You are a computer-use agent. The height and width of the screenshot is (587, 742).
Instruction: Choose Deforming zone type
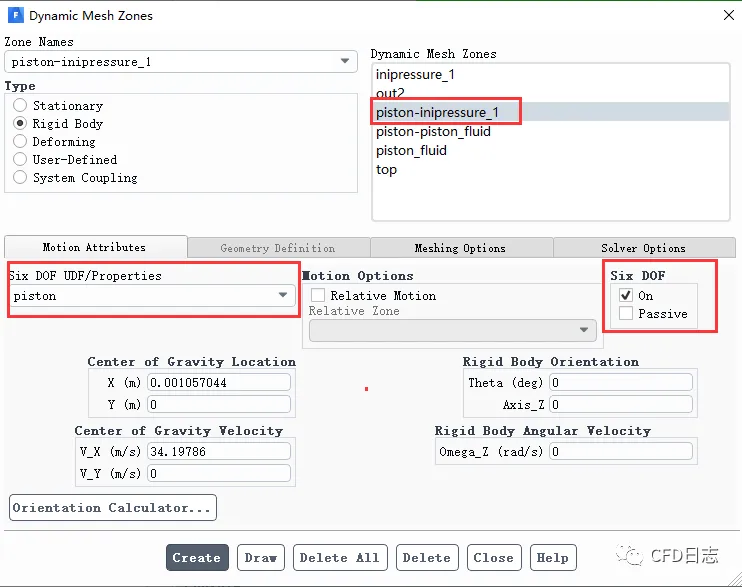point(20,141)
